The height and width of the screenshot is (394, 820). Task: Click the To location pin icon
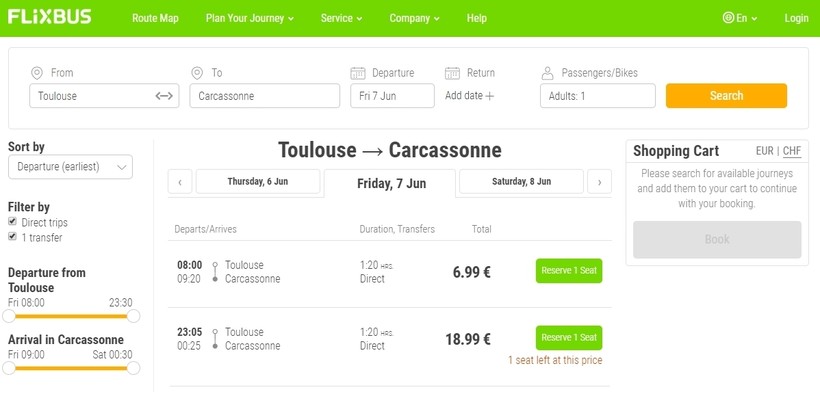pos(197,73)
